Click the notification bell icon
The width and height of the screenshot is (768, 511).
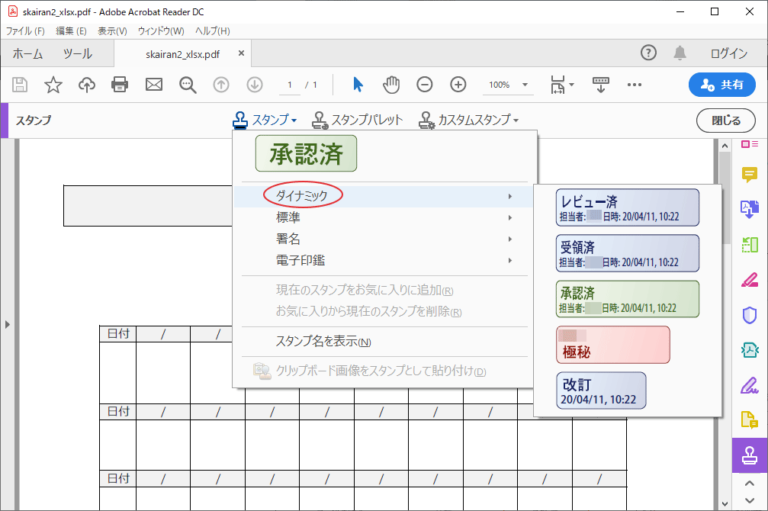coord(679,53)
